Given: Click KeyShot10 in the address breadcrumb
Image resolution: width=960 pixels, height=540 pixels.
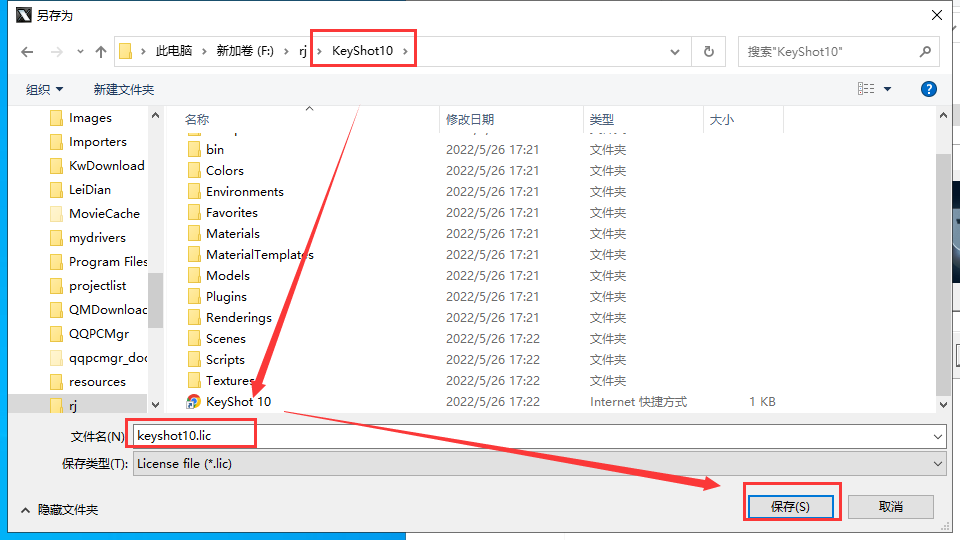Looking at the screenshot, I should point(362,51).
